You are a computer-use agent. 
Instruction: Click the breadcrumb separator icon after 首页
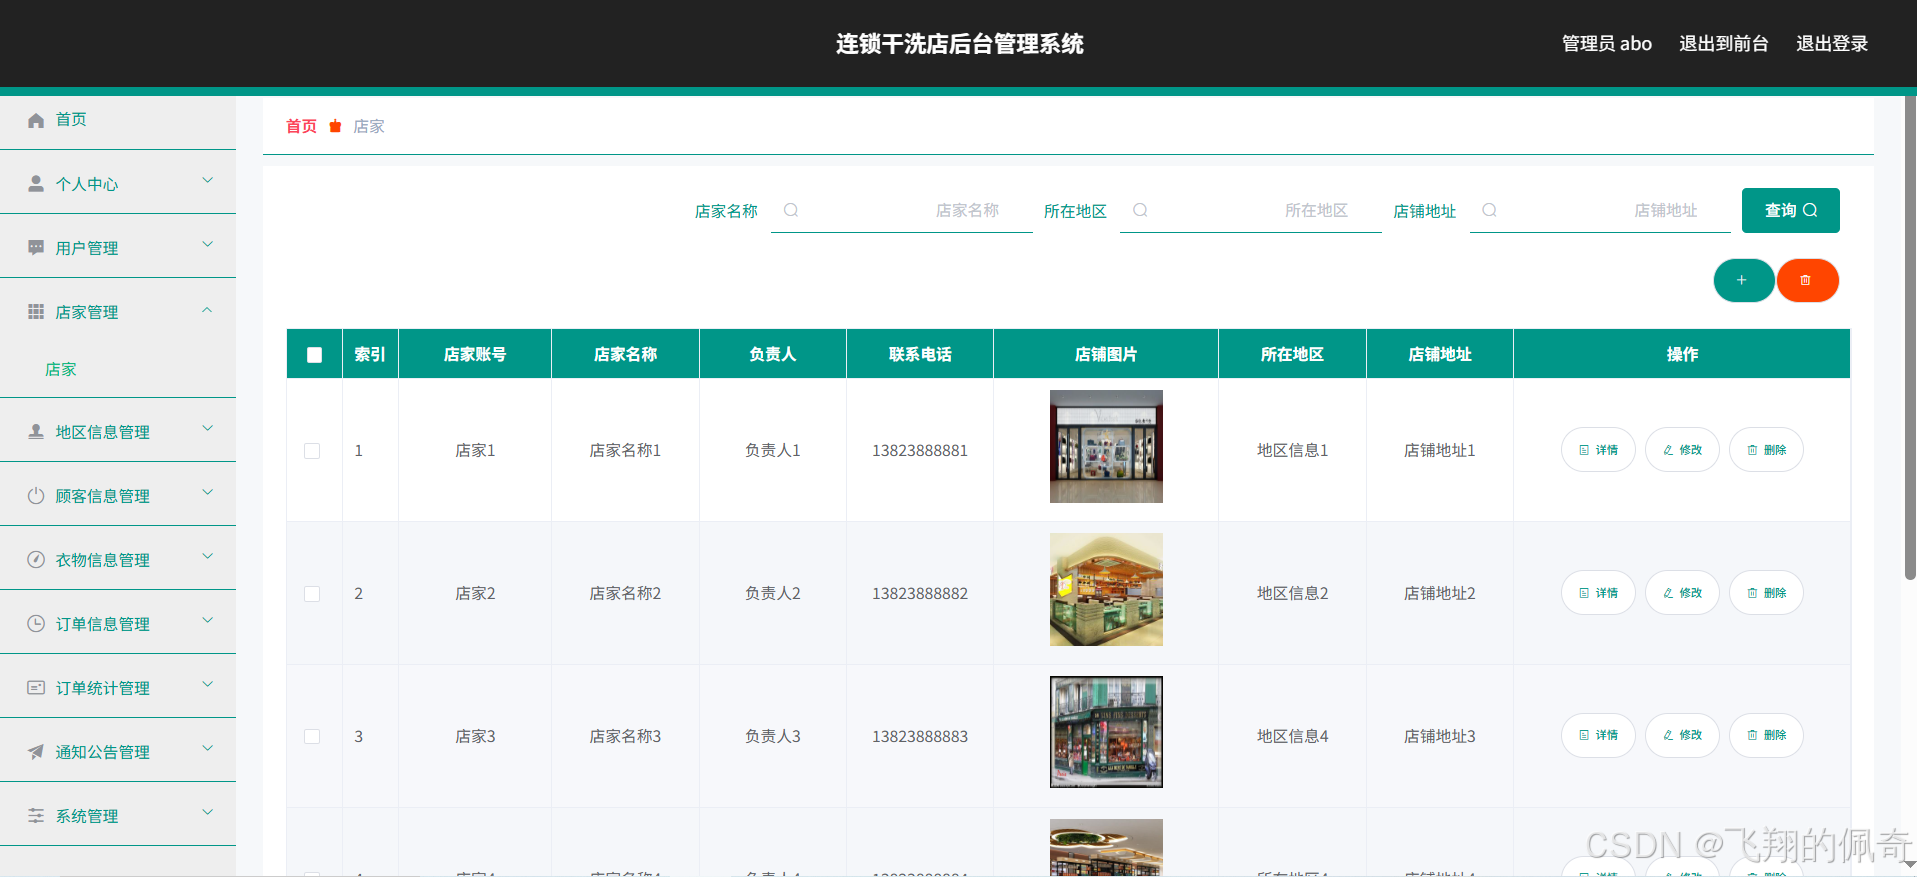click(x=335, y=126)
